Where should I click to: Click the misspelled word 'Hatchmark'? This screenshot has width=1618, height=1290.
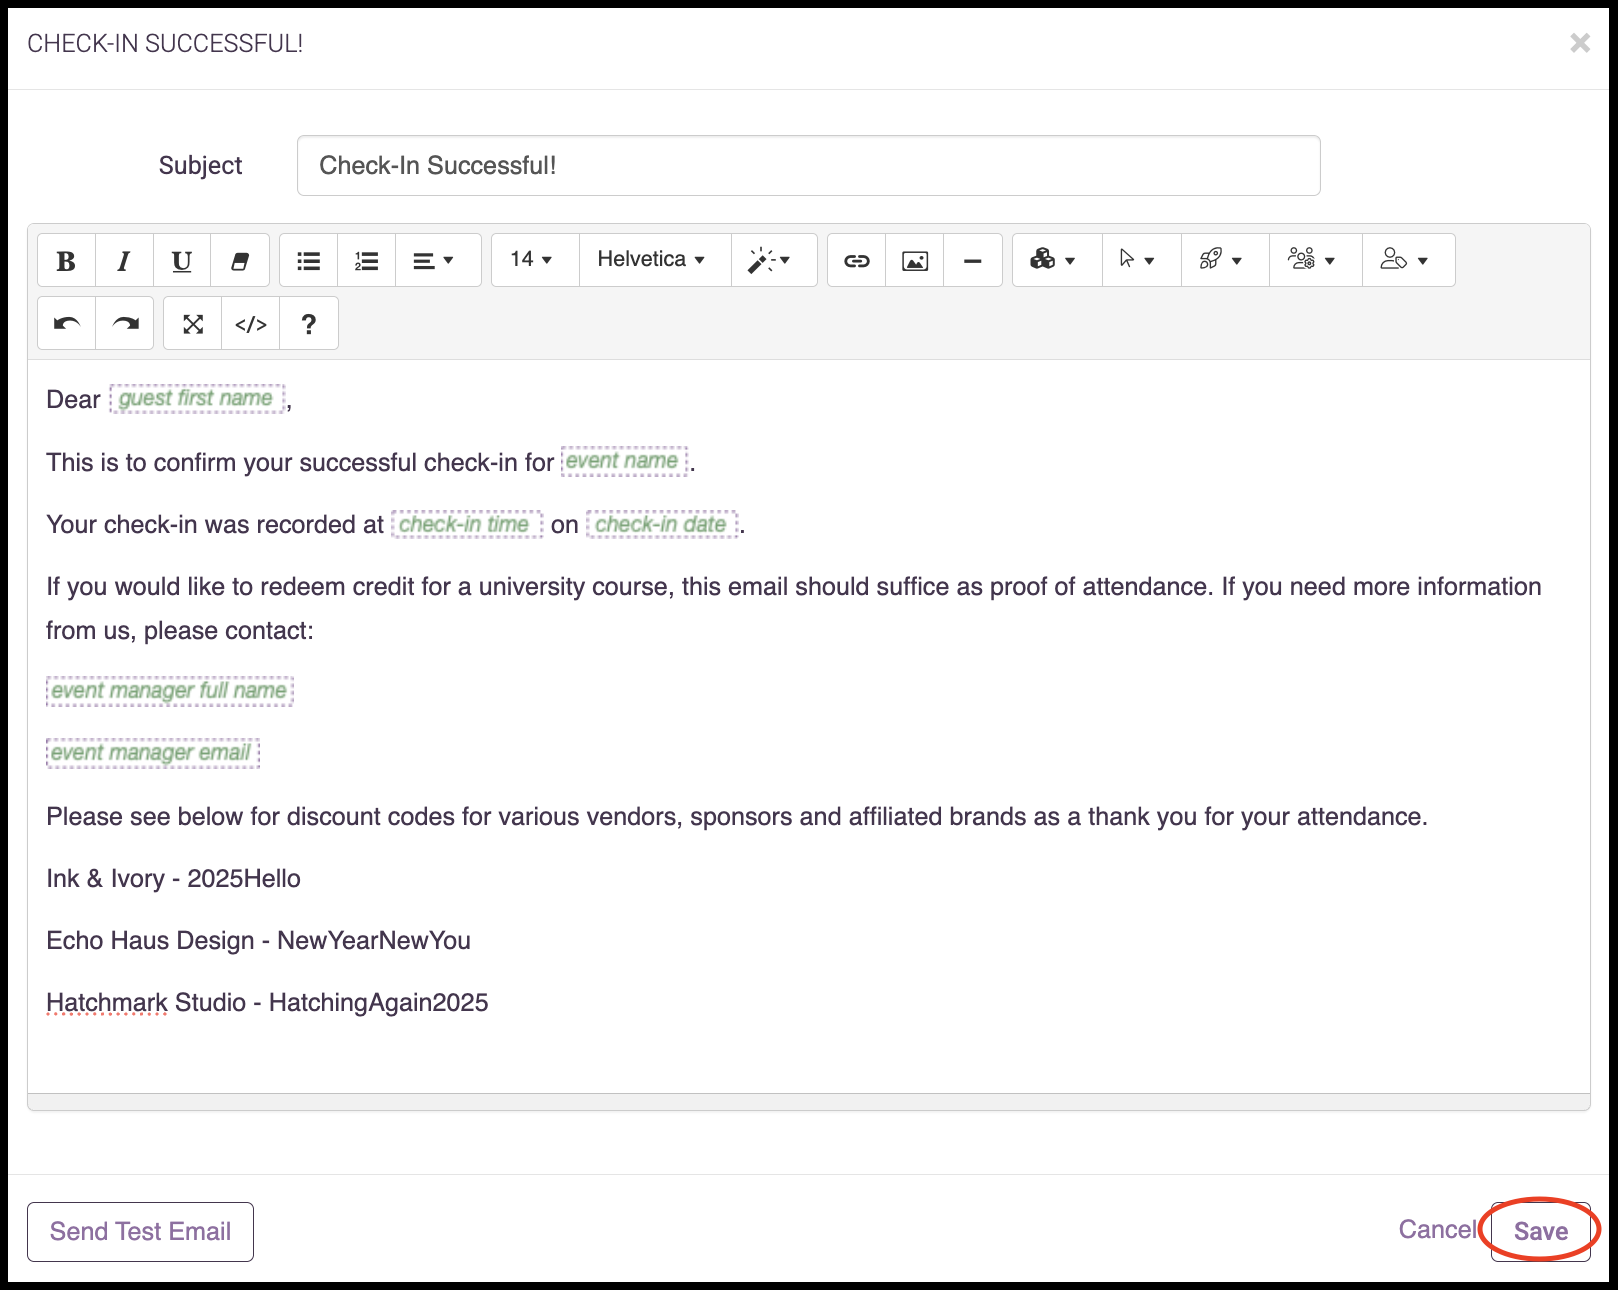(x=107, y=1003)
